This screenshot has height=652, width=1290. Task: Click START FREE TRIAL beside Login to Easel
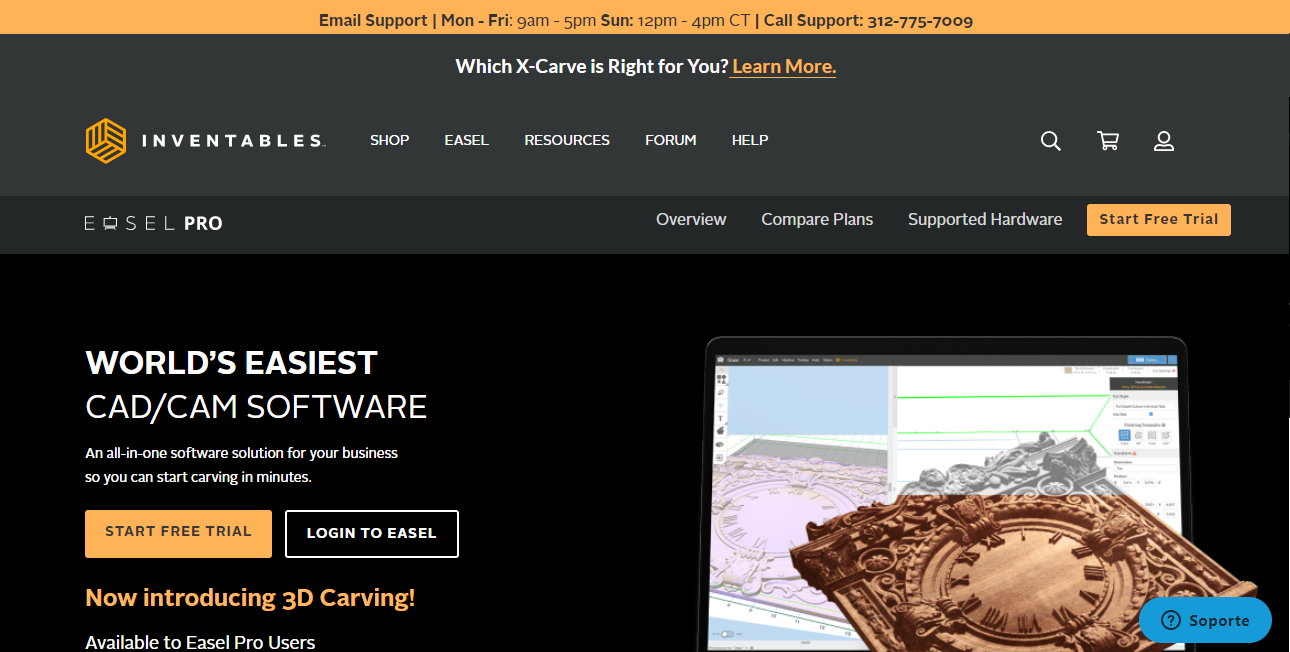click(x=178, y=533)
